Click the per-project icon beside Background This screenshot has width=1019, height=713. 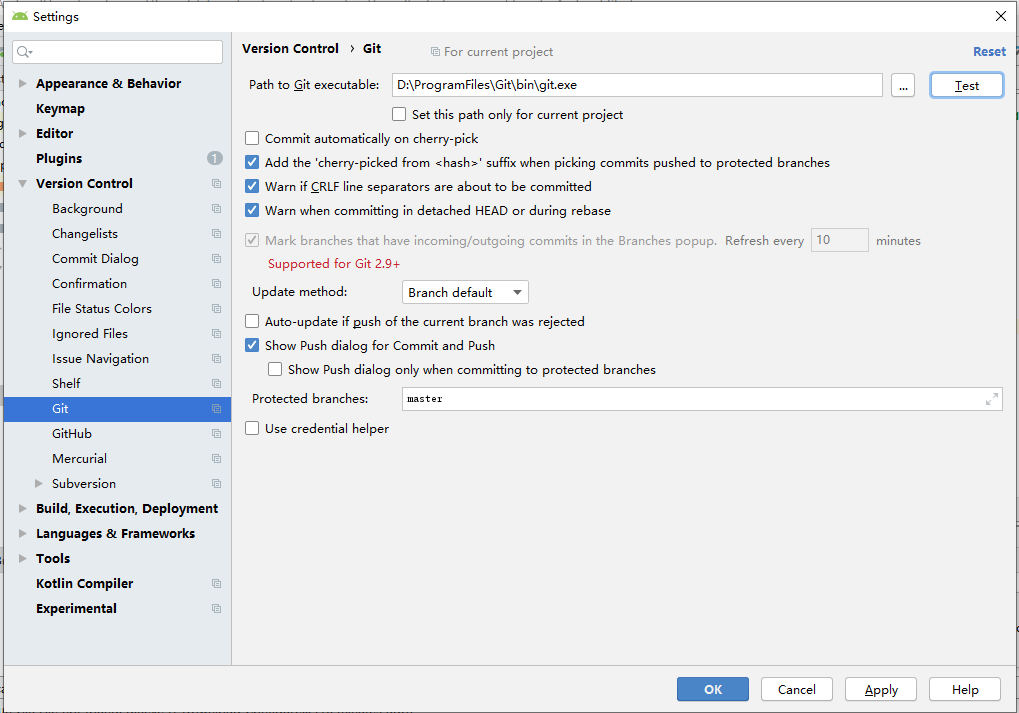click(x=216, y=209)
